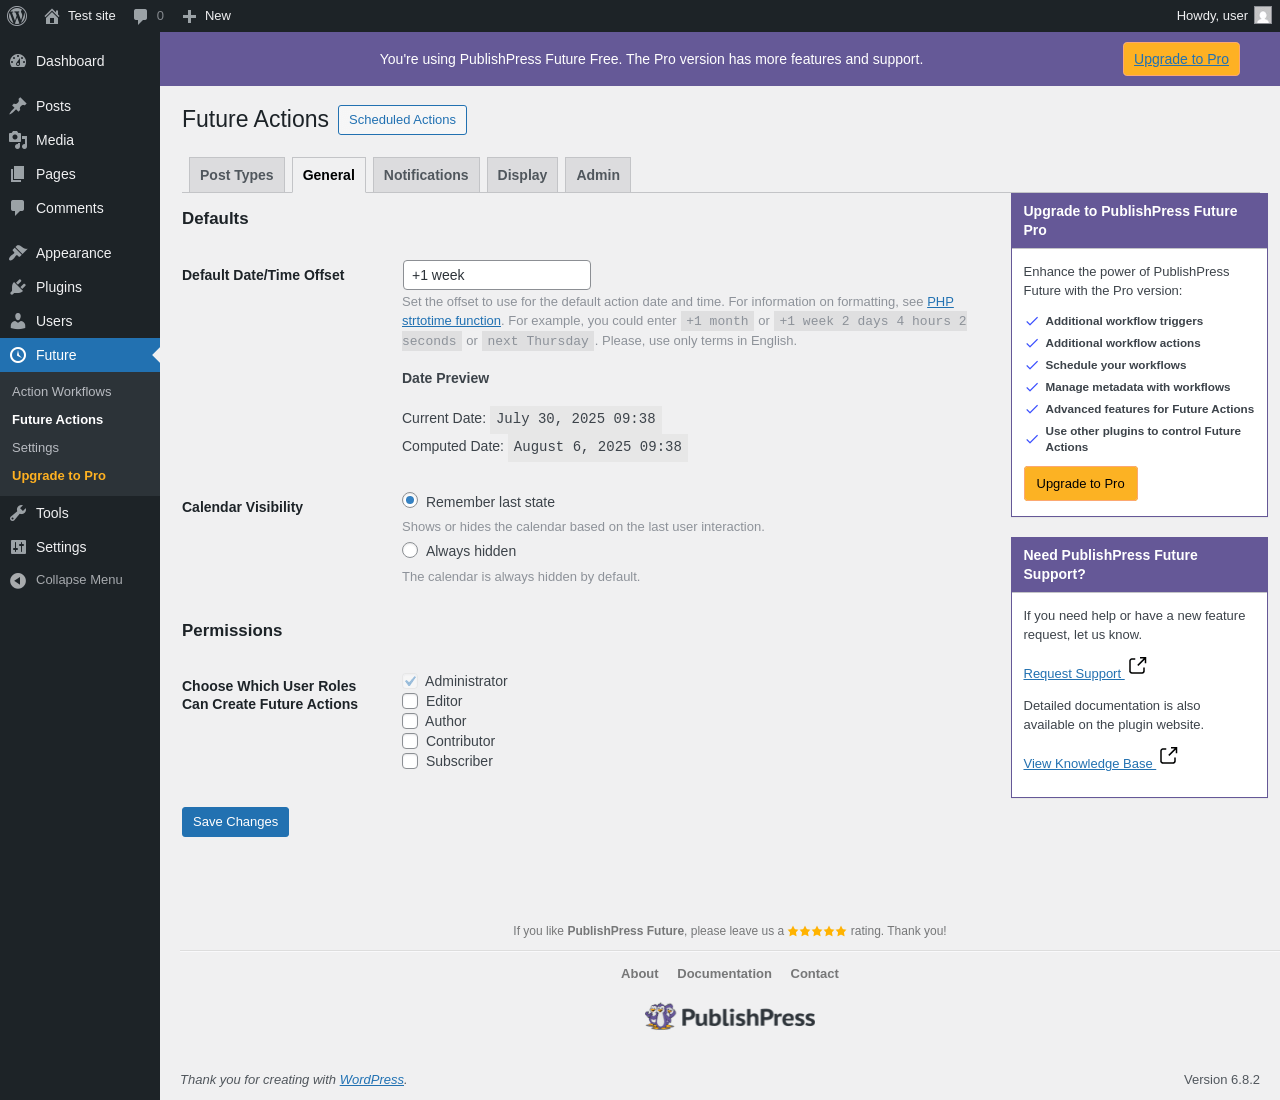Click the Current Date value July 30, 2025

coord(576,419)
